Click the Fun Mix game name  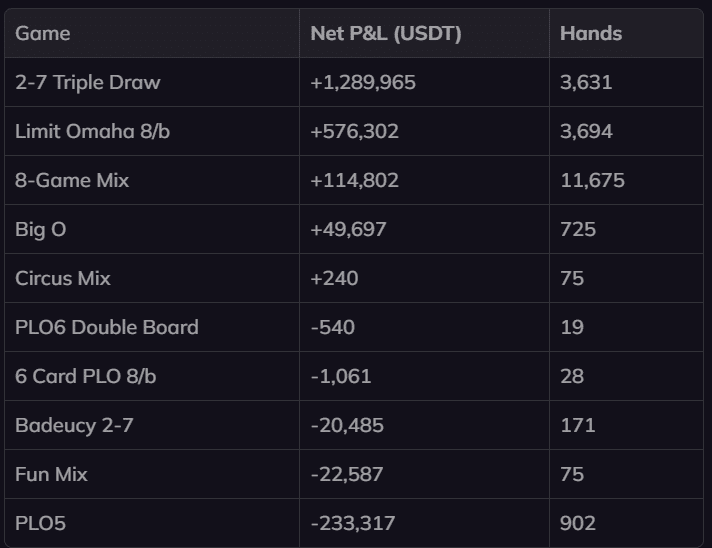tap(51, 474)
